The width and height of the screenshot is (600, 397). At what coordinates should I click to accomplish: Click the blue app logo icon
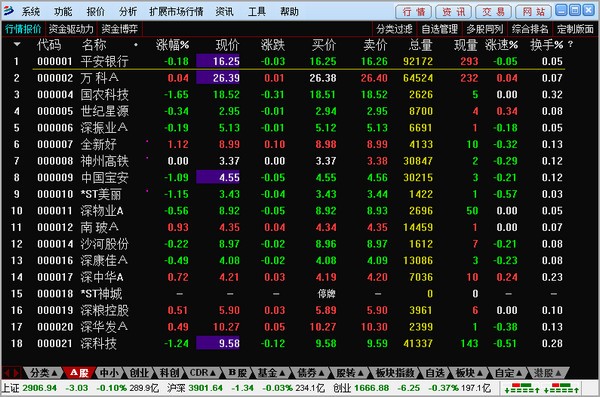[8, 11]
